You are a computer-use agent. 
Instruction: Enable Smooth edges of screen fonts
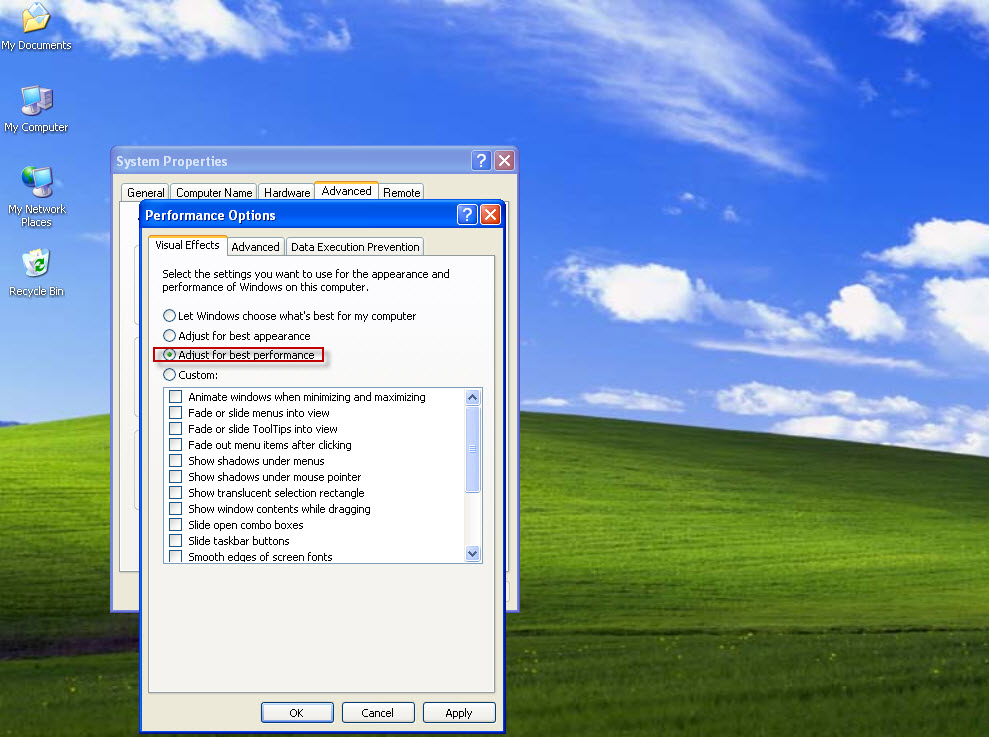pyautogui.click(x=175, y=556)
